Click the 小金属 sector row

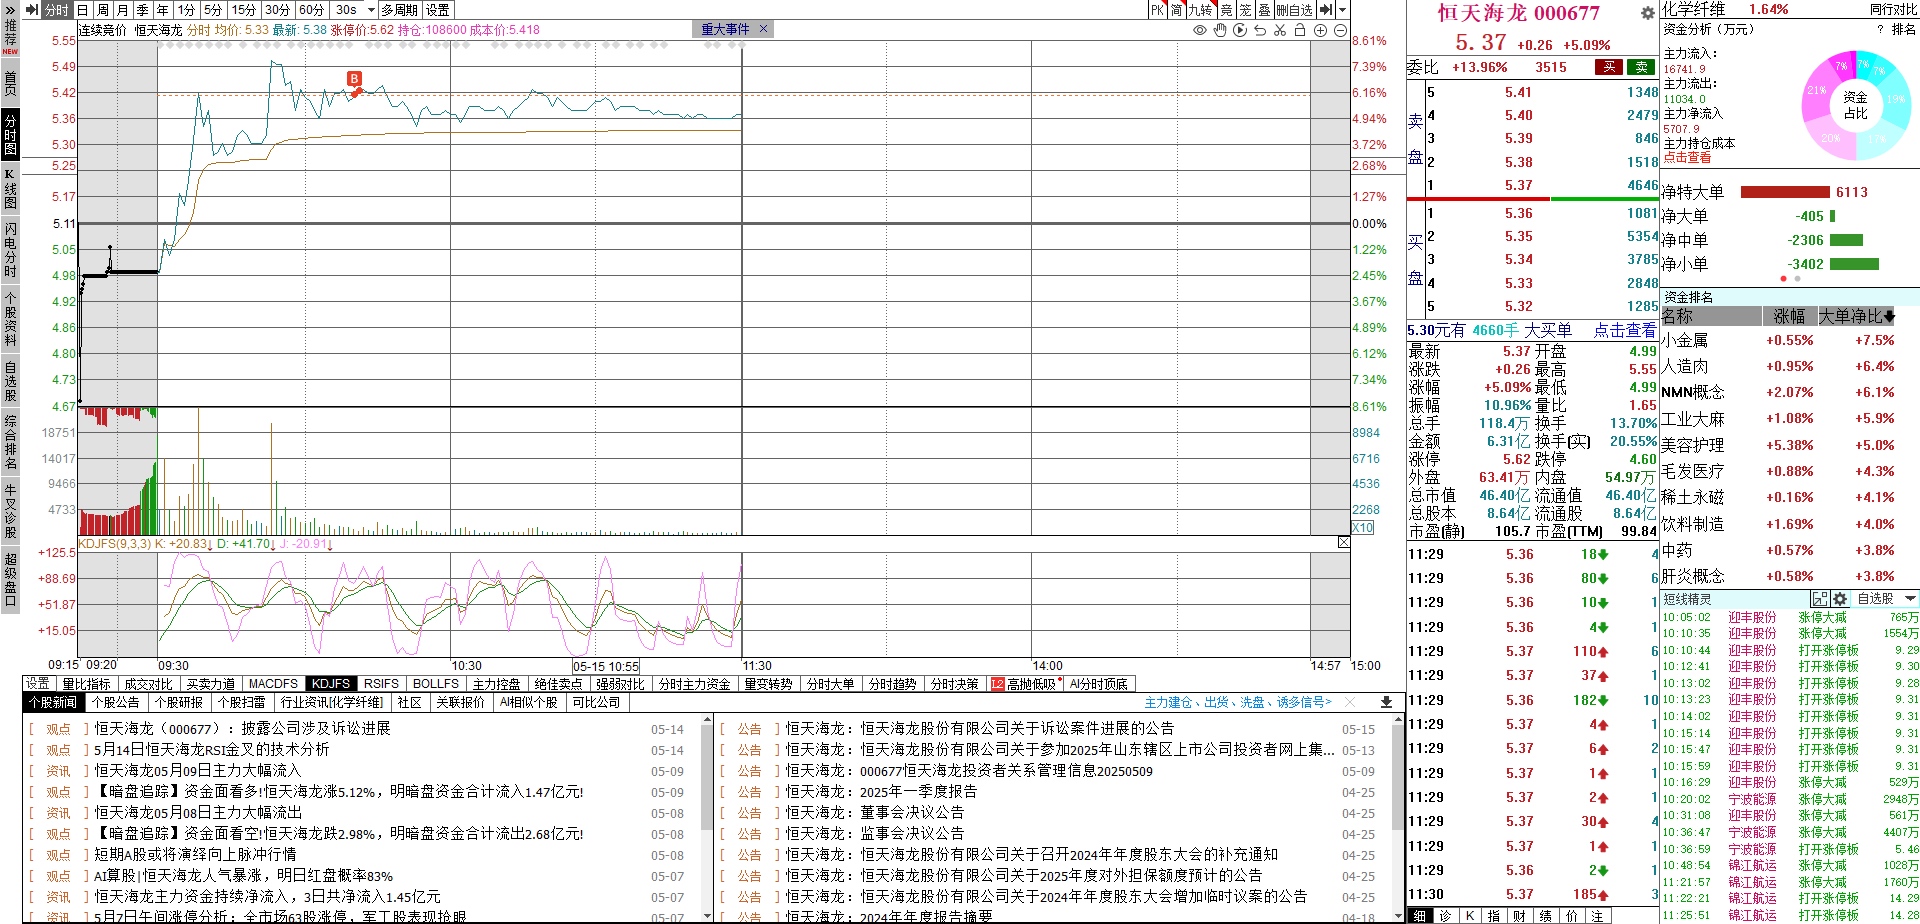click(x=1789, y=341)
